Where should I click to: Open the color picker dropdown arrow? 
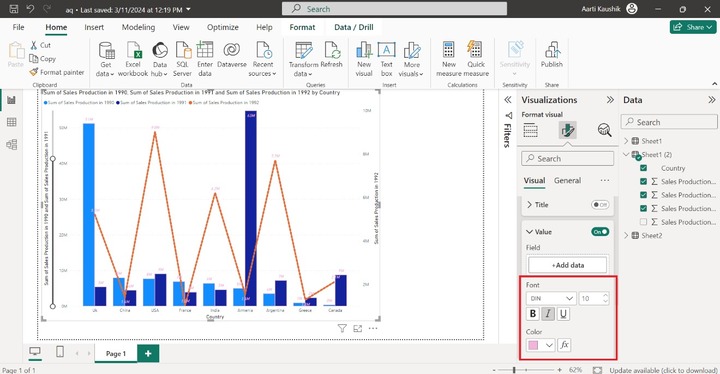pos(549,345)
